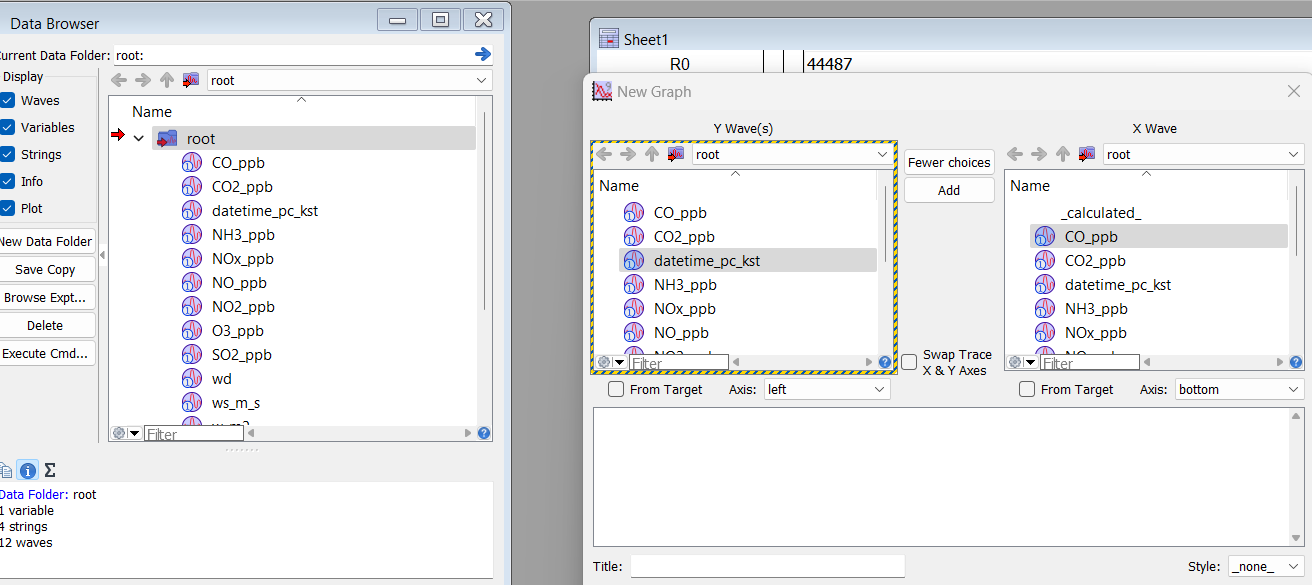Click the up-arrow parent folder icon in X Wave panel
Image resolution: width=1312 pixels, height=585 pixels.
pos(1062,154)
